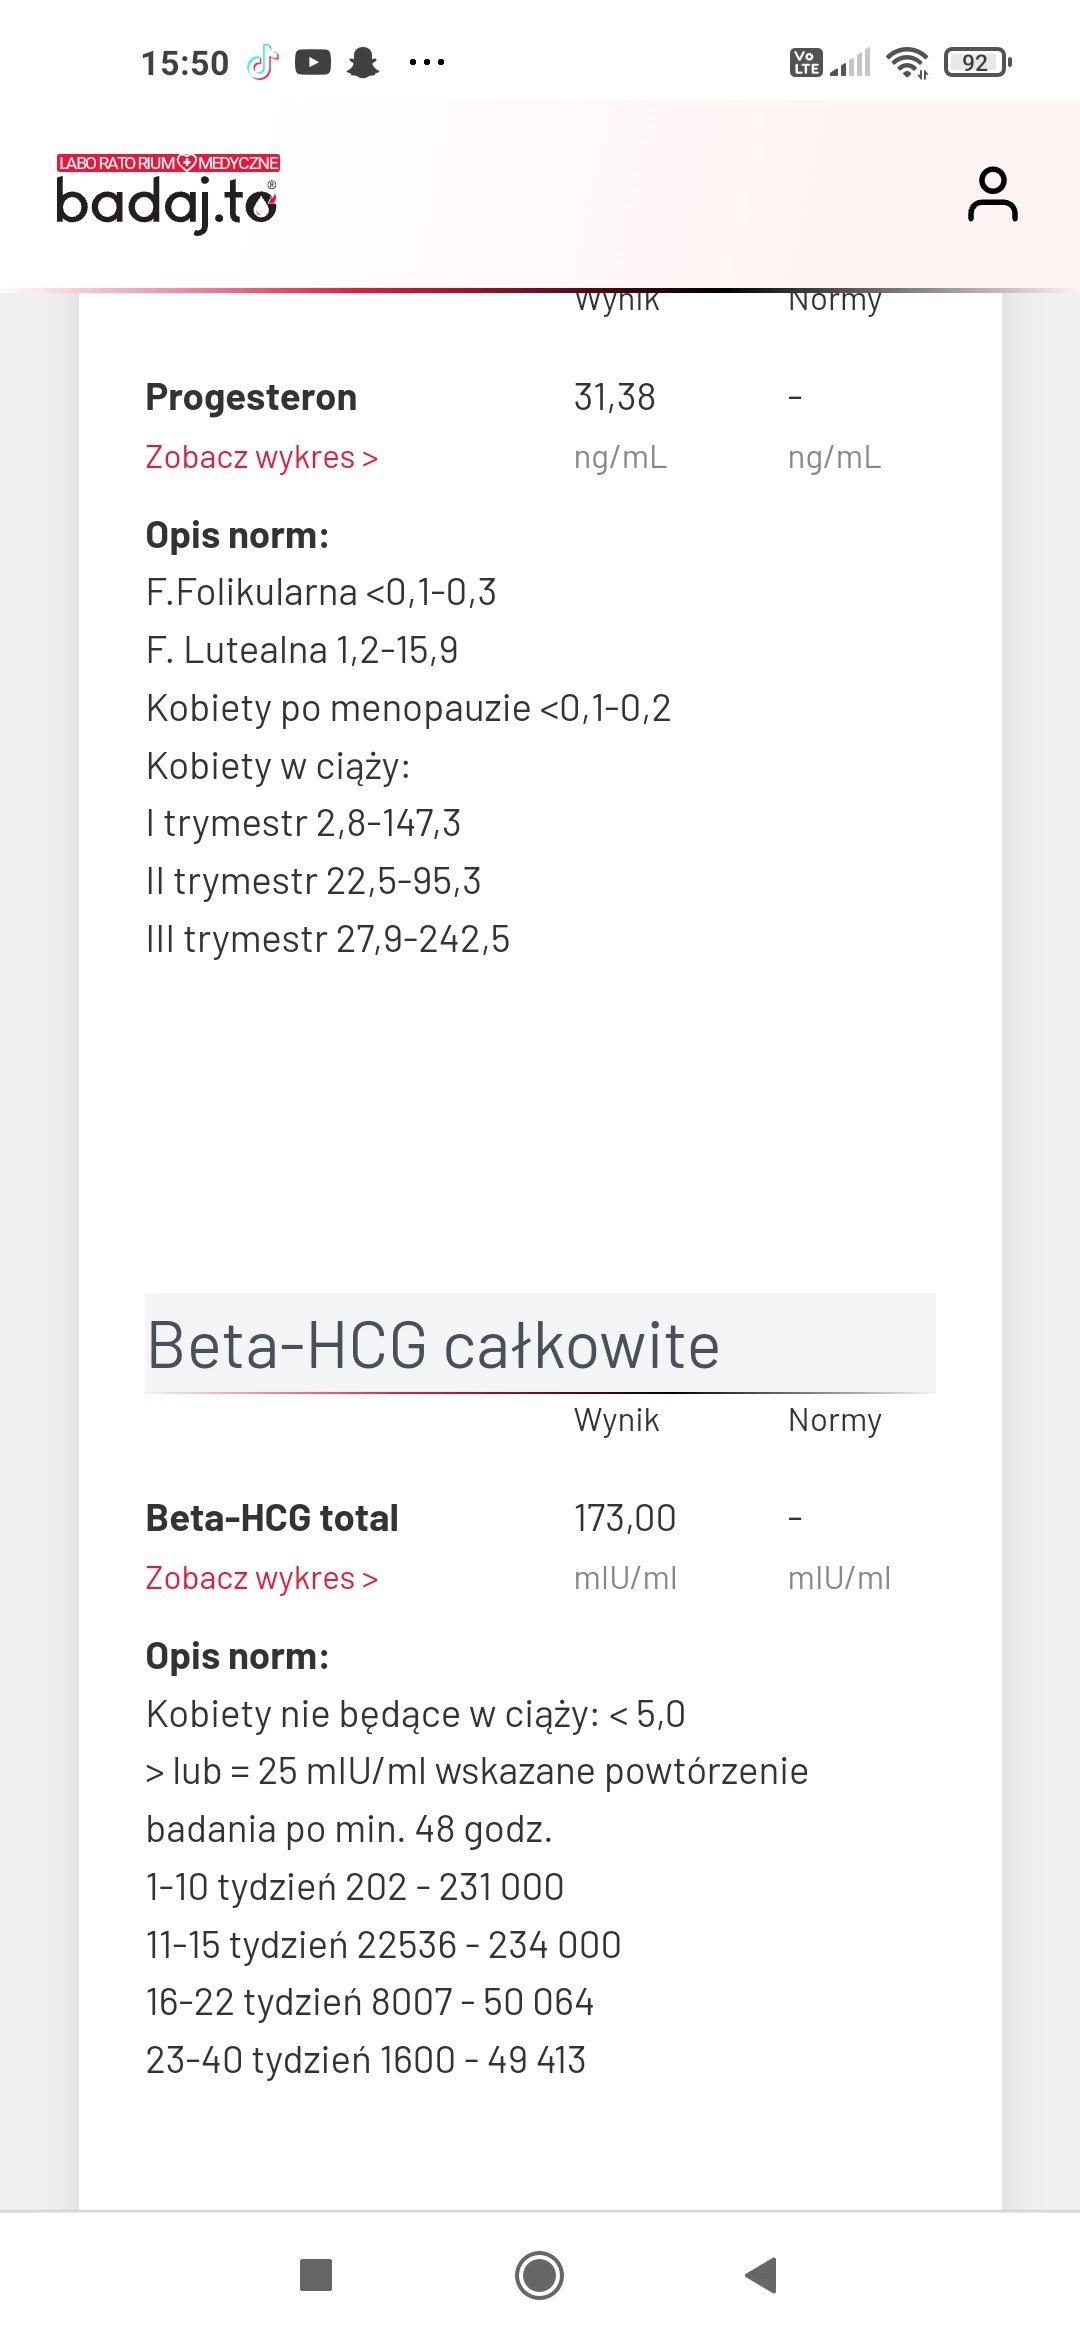The width and height of the screenshot is (1080, 2340).
Task: Open the Progesteron 'Zobacz wykres' link
Action: tap(262, 457)
